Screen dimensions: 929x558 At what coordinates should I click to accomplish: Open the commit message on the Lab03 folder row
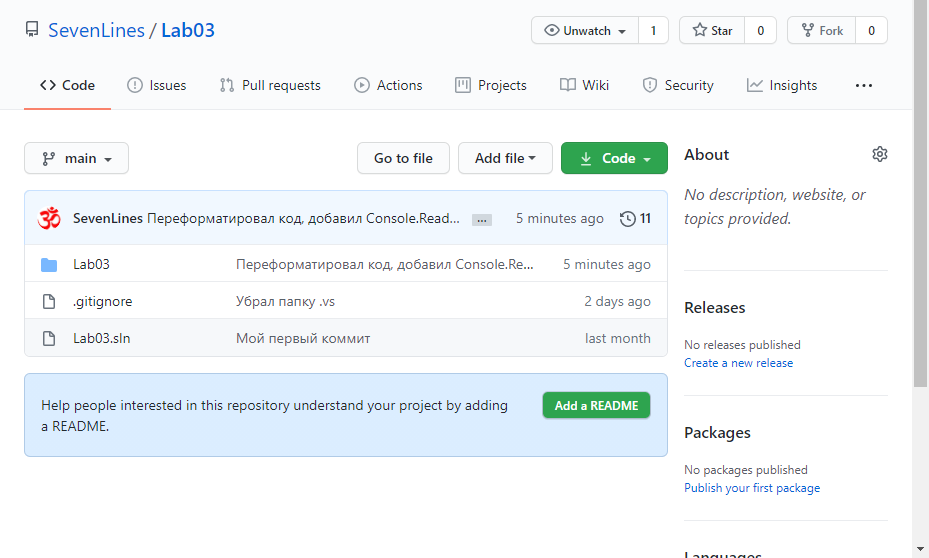click(385, 264)
